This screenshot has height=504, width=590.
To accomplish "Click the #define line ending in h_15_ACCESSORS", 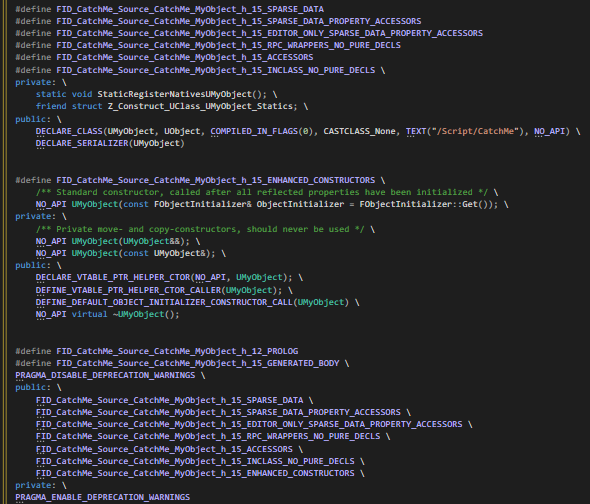I will 164,57.
